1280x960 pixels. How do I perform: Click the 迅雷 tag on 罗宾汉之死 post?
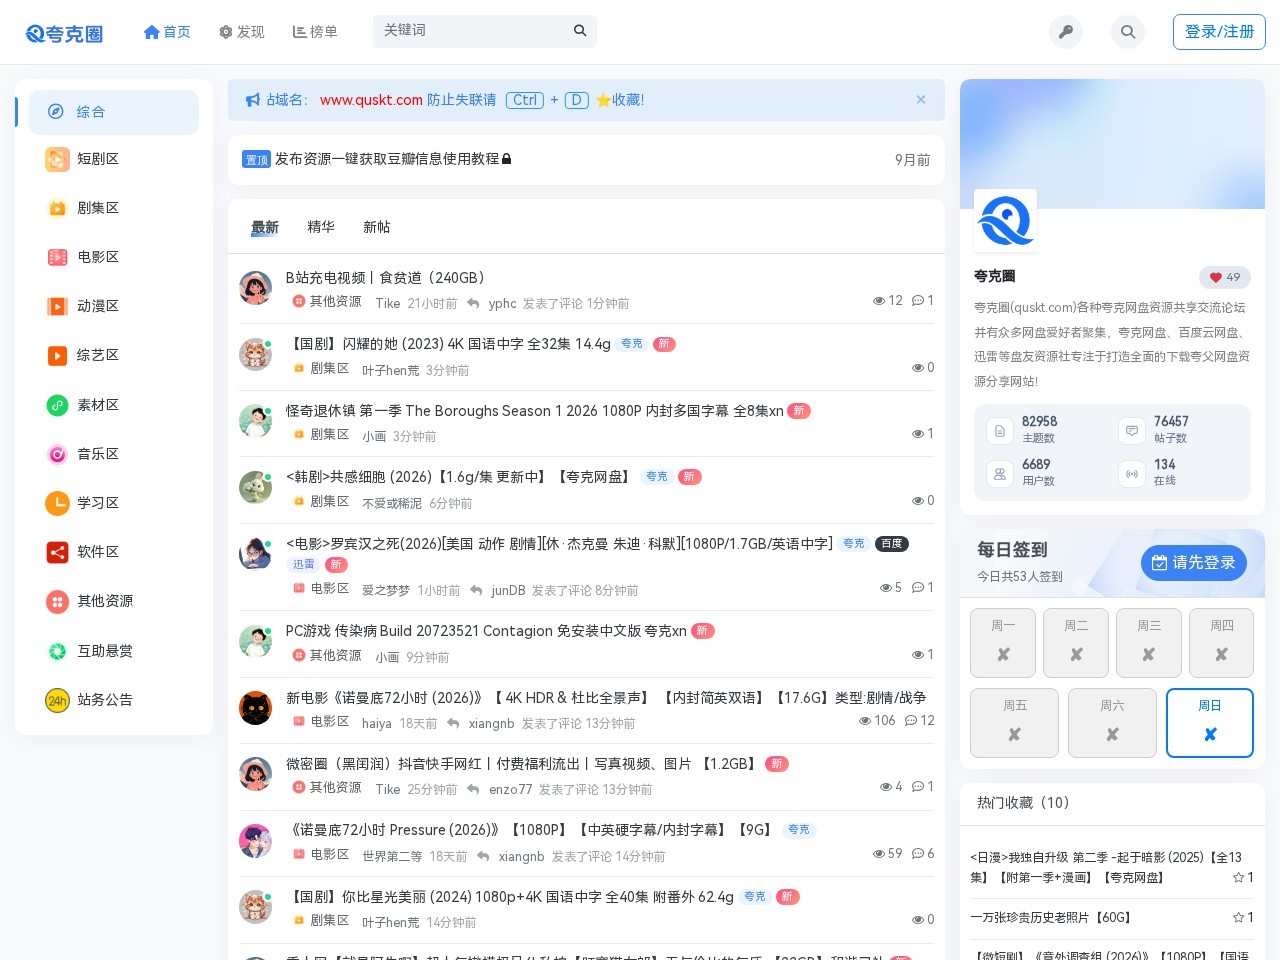pyautogui.click(x=304, y=565)
